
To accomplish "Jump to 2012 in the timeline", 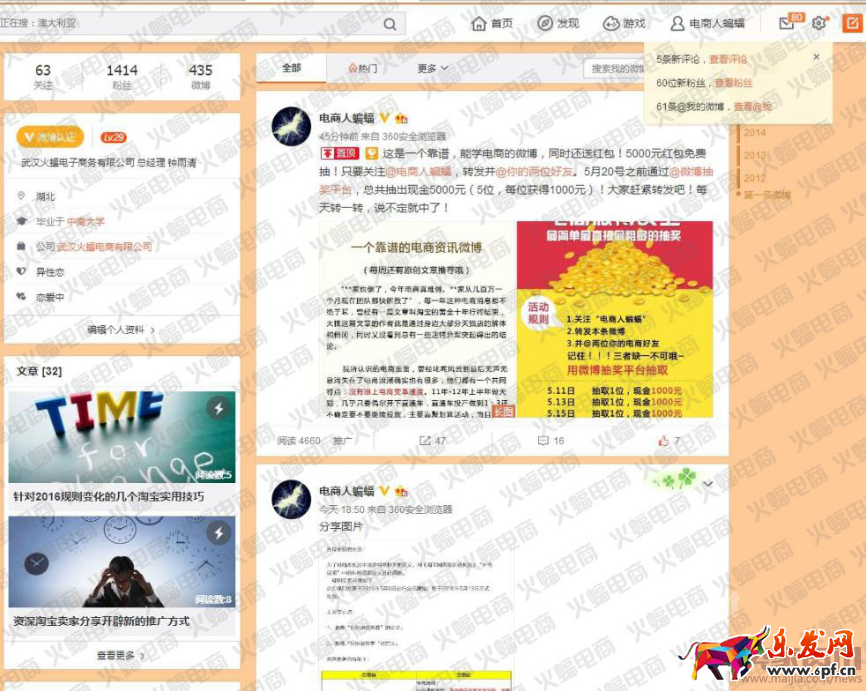I will pyautogui.click(x=754, y=178).
